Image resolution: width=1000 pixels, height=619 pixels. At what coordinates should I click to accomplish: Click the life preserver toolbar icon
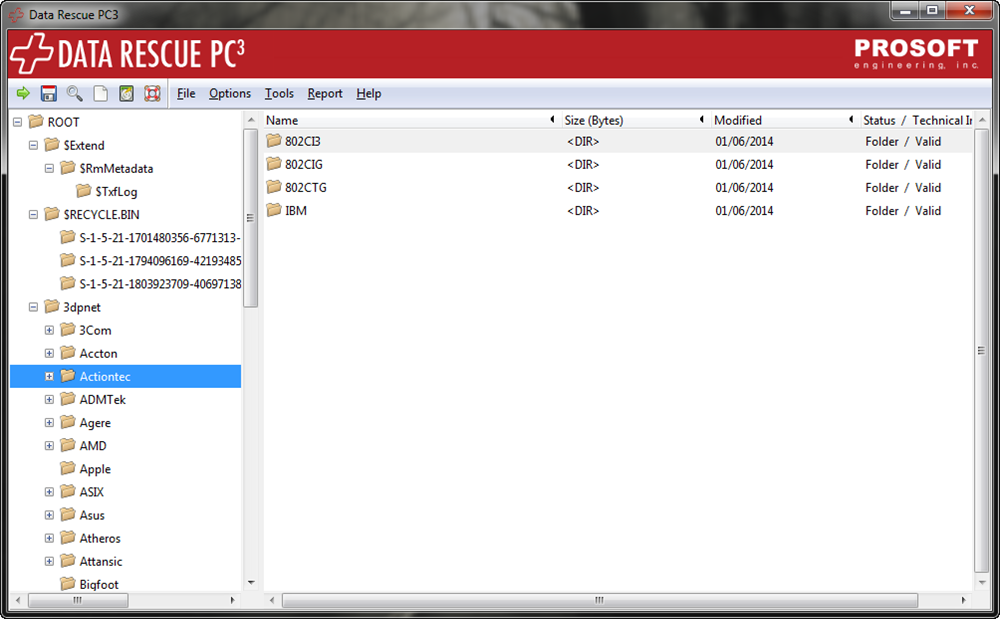[152, 94]
